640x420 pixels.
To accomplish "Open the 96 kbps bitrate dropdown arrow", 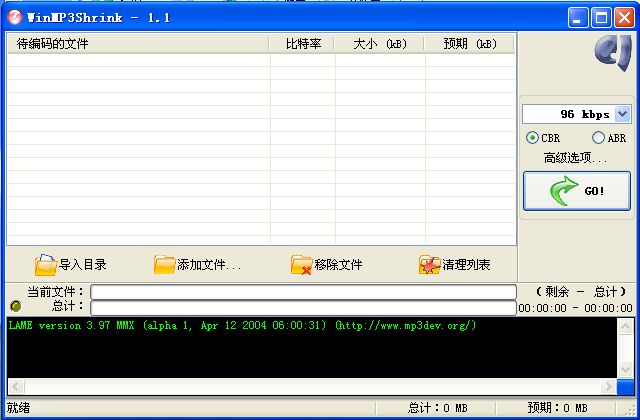I will click(623, 114).
